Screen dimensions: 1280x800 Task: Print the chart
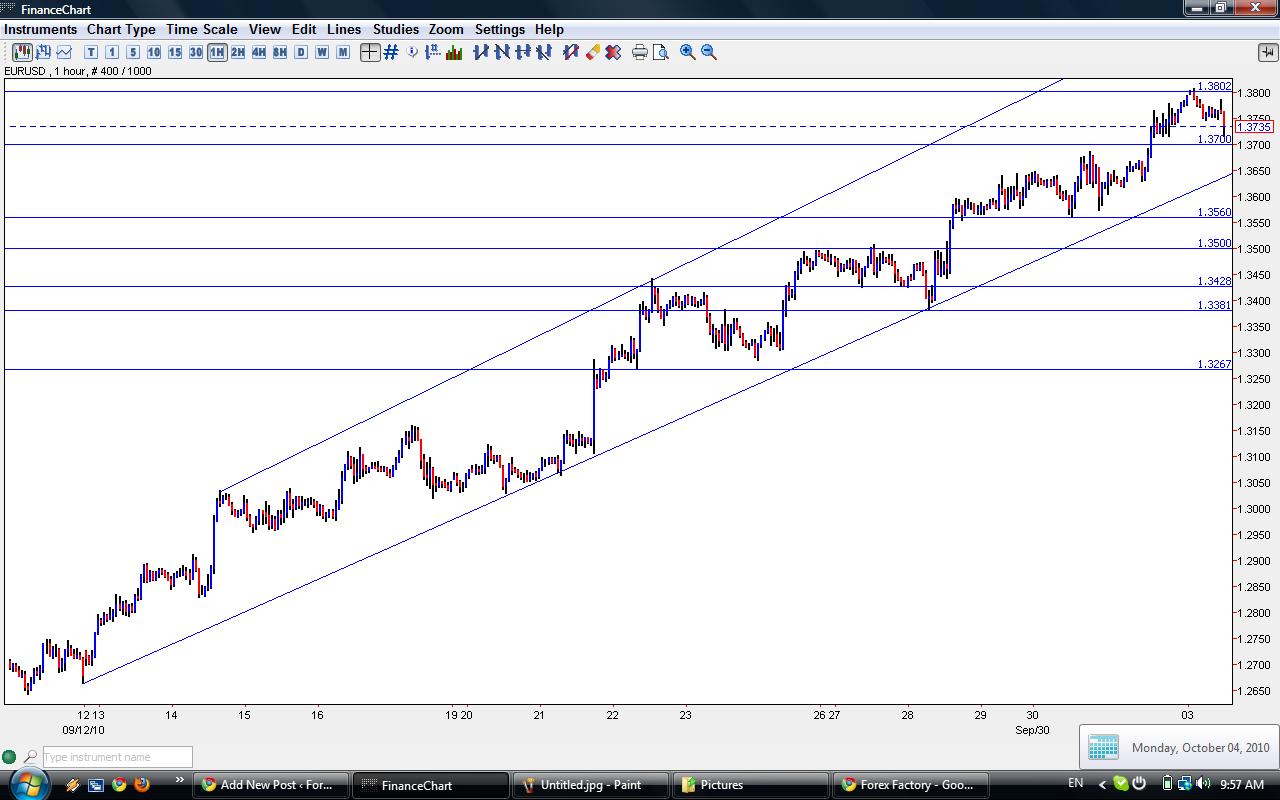[x=640, y=52]
